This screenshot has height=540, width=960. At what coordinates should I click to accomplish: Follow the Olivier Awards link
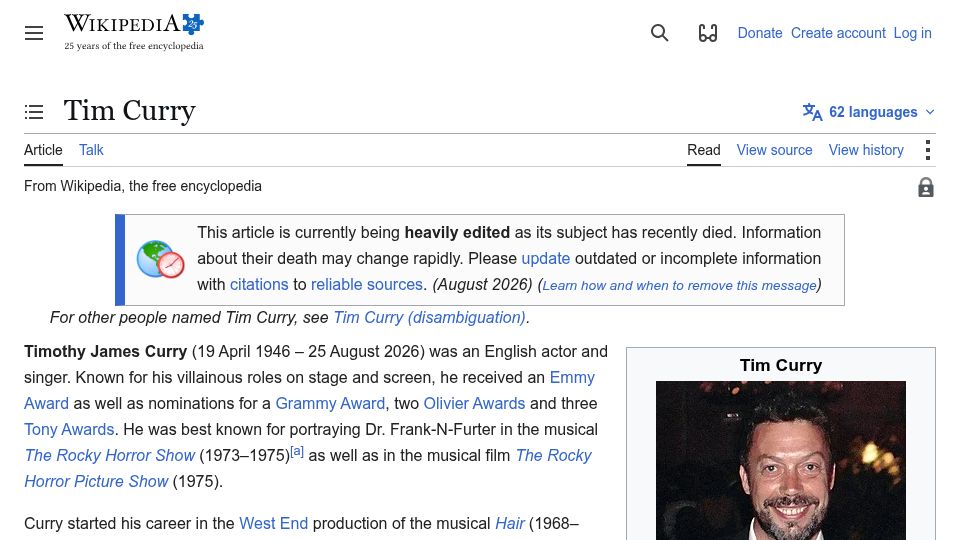click(x=474, y=403)
